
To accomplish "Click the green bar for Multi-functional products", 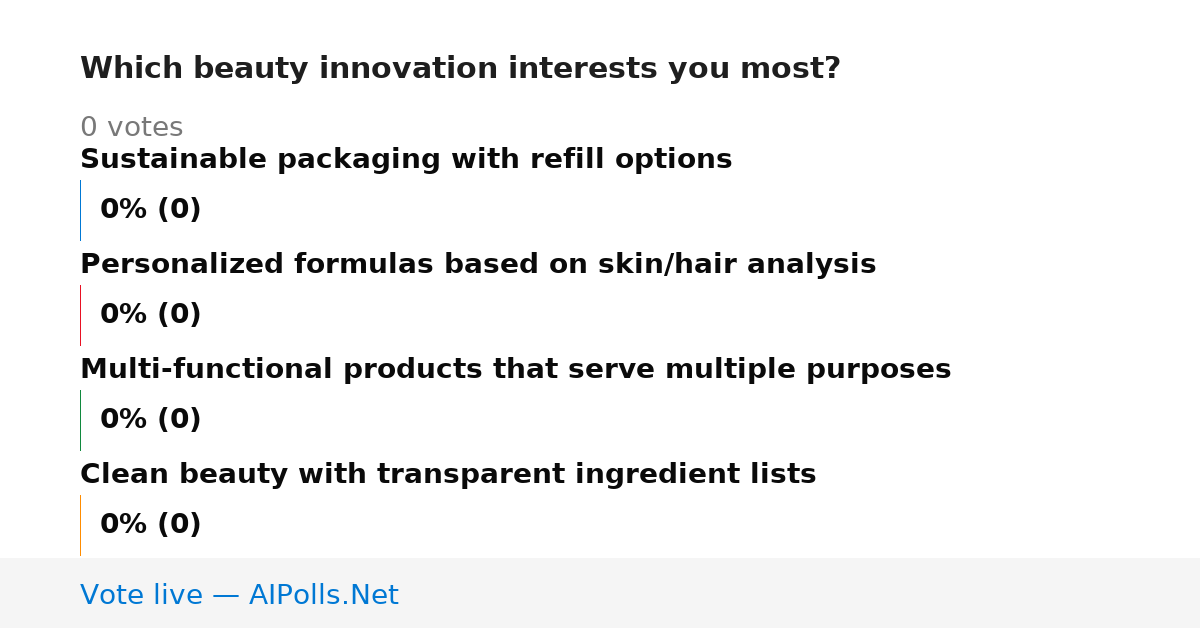I will pos(80,420).
